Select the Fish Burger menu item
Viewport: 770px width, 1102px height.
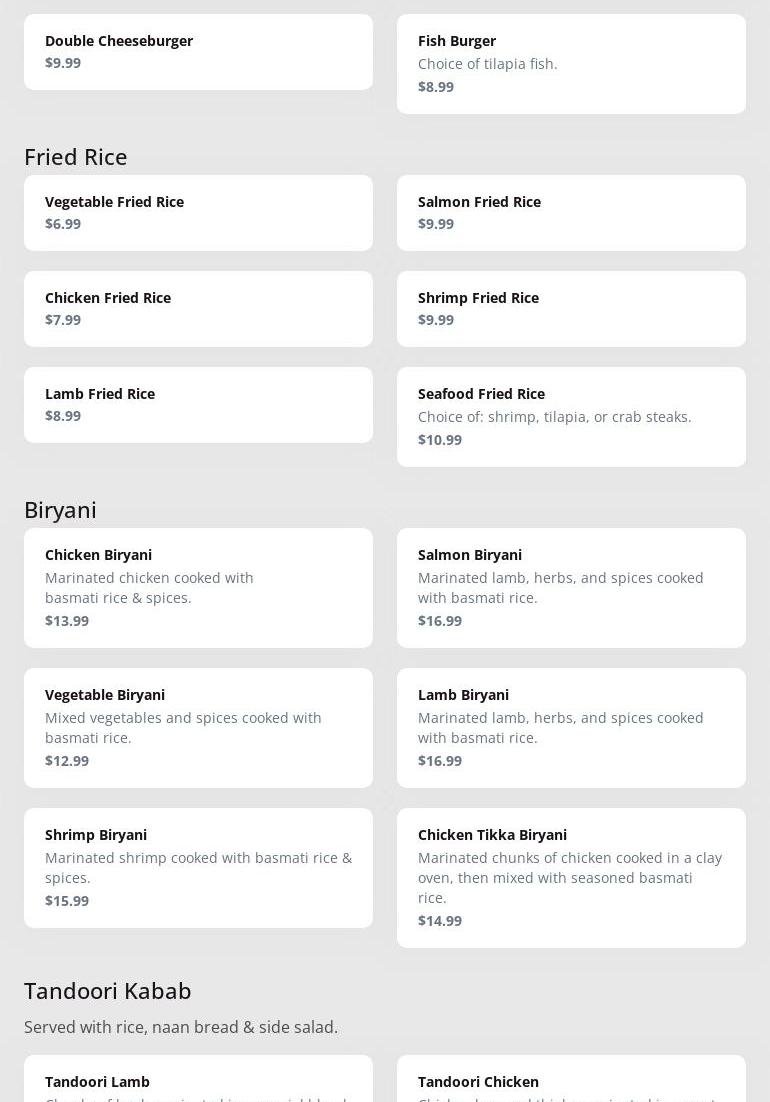tap(571, 63)
